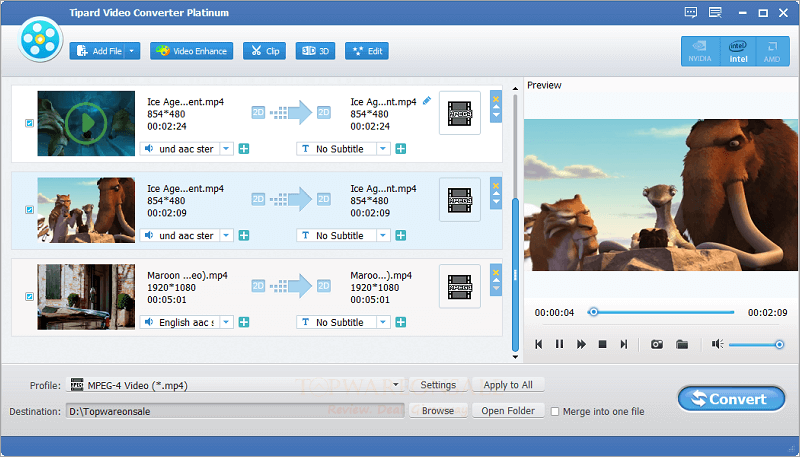Open audio track dropdown for 00:02:09 file

click(x=227, y=236)
